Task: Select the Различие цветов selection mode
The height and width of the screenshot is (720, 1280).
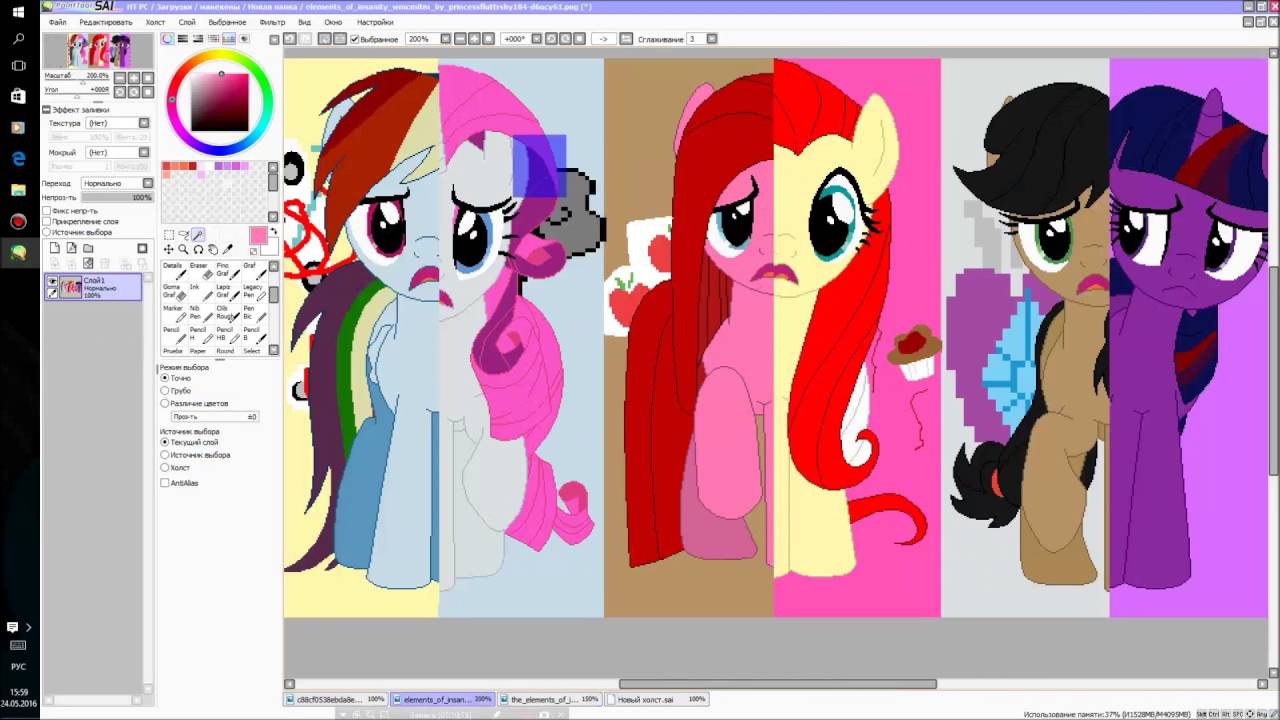Action: click(165, 403)
